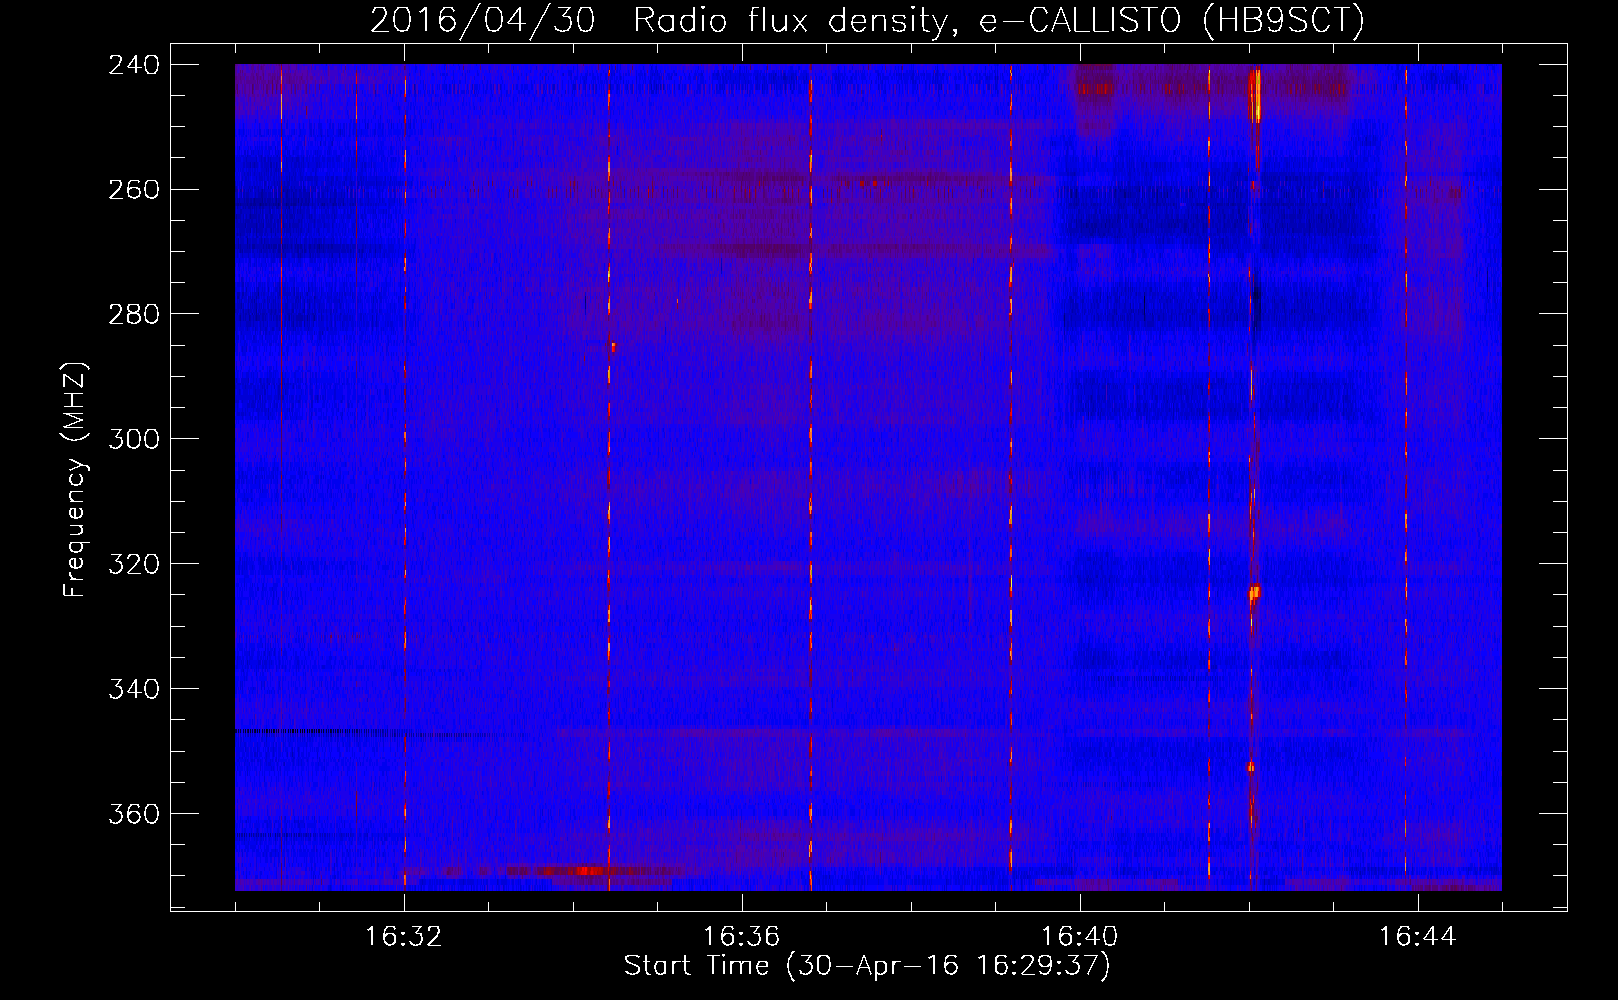Click the 16:32 time tick label

pos(404,936)
